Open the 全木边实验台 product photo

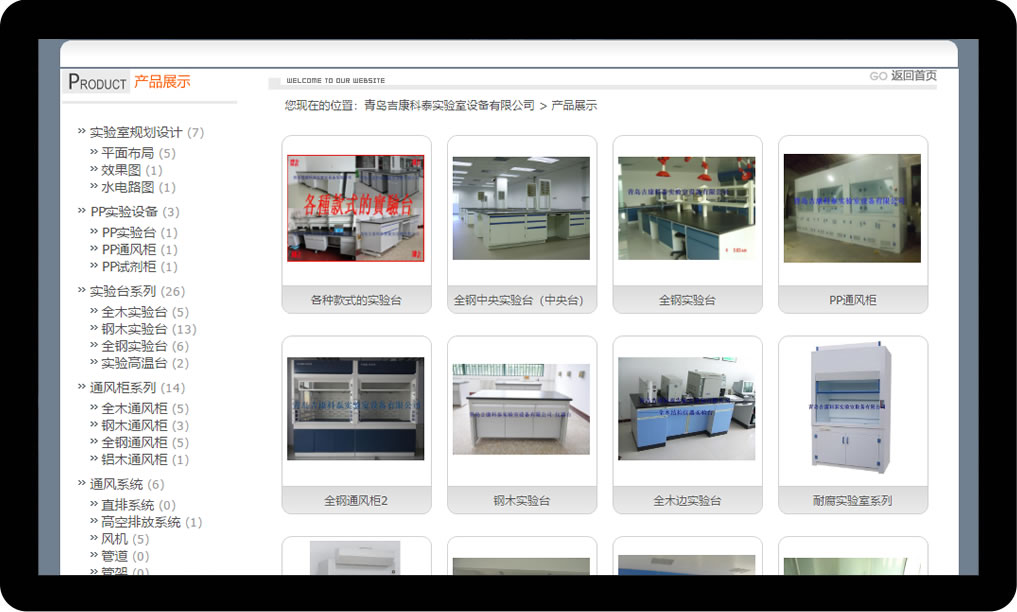click(x=687, y=408)
